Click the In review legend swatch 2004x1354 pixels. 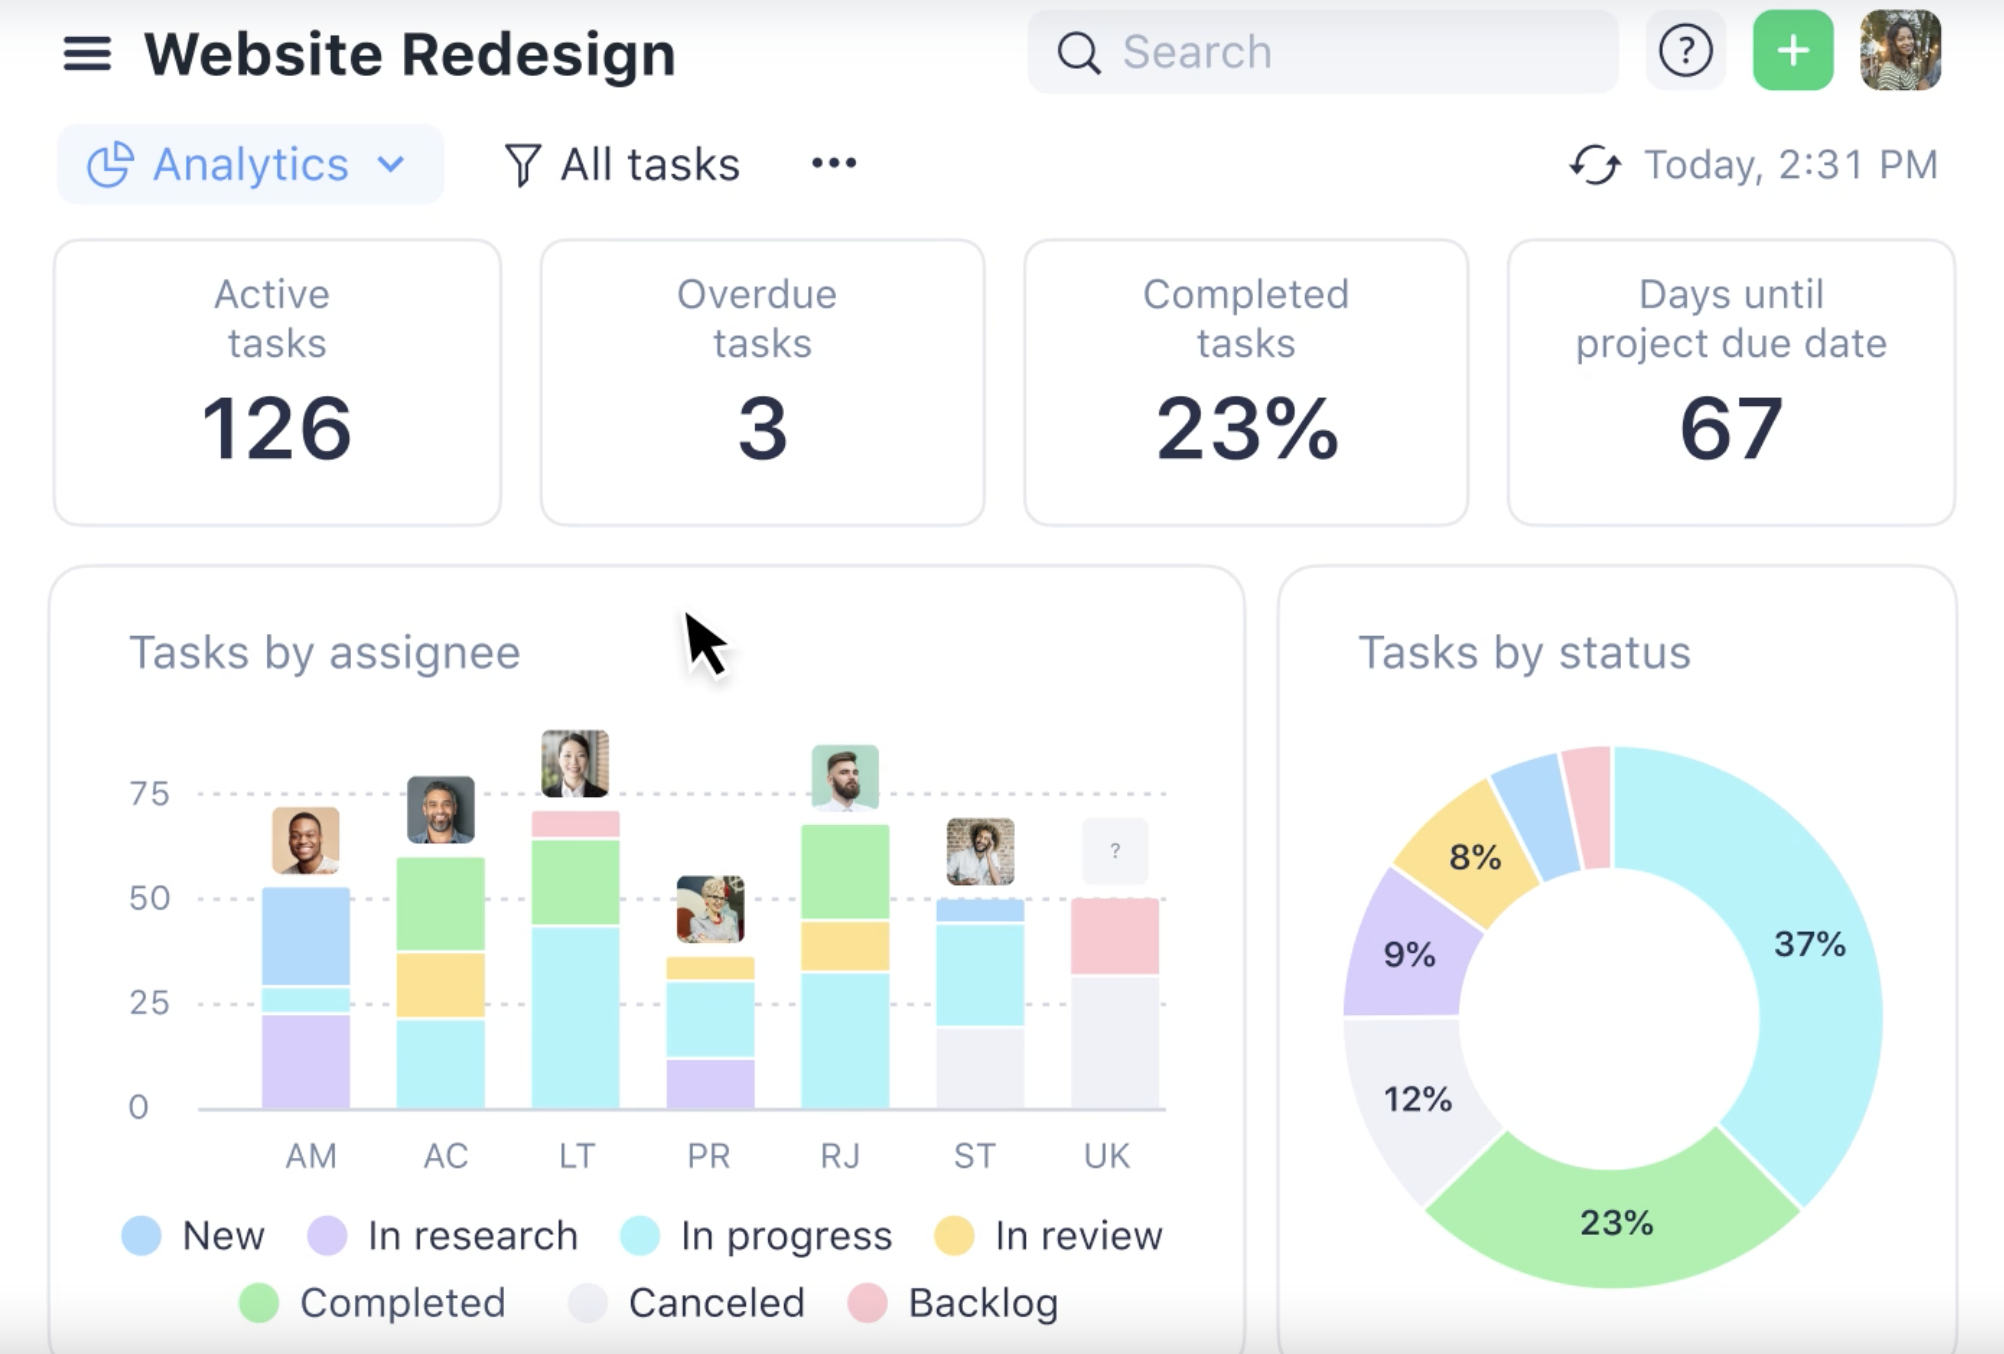(x=954, y=1236)
